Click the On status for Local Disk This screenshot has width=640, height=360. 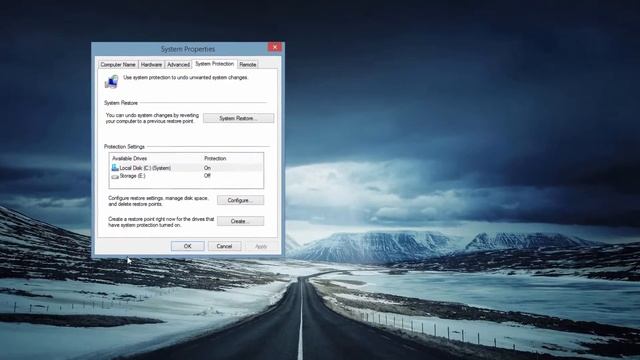coord(207,168)
